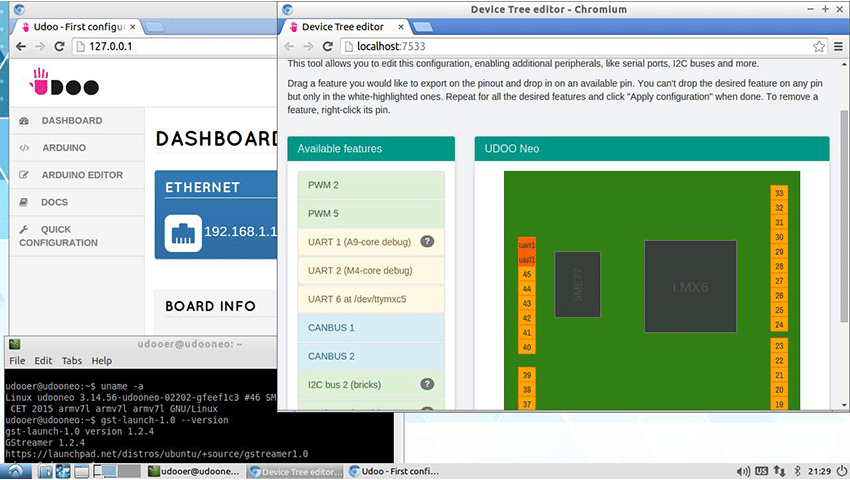This screenshot has width=850, height=480.
Task: Select I2C bus 2 (bricks) feature
Action: (x=371, y=385)
